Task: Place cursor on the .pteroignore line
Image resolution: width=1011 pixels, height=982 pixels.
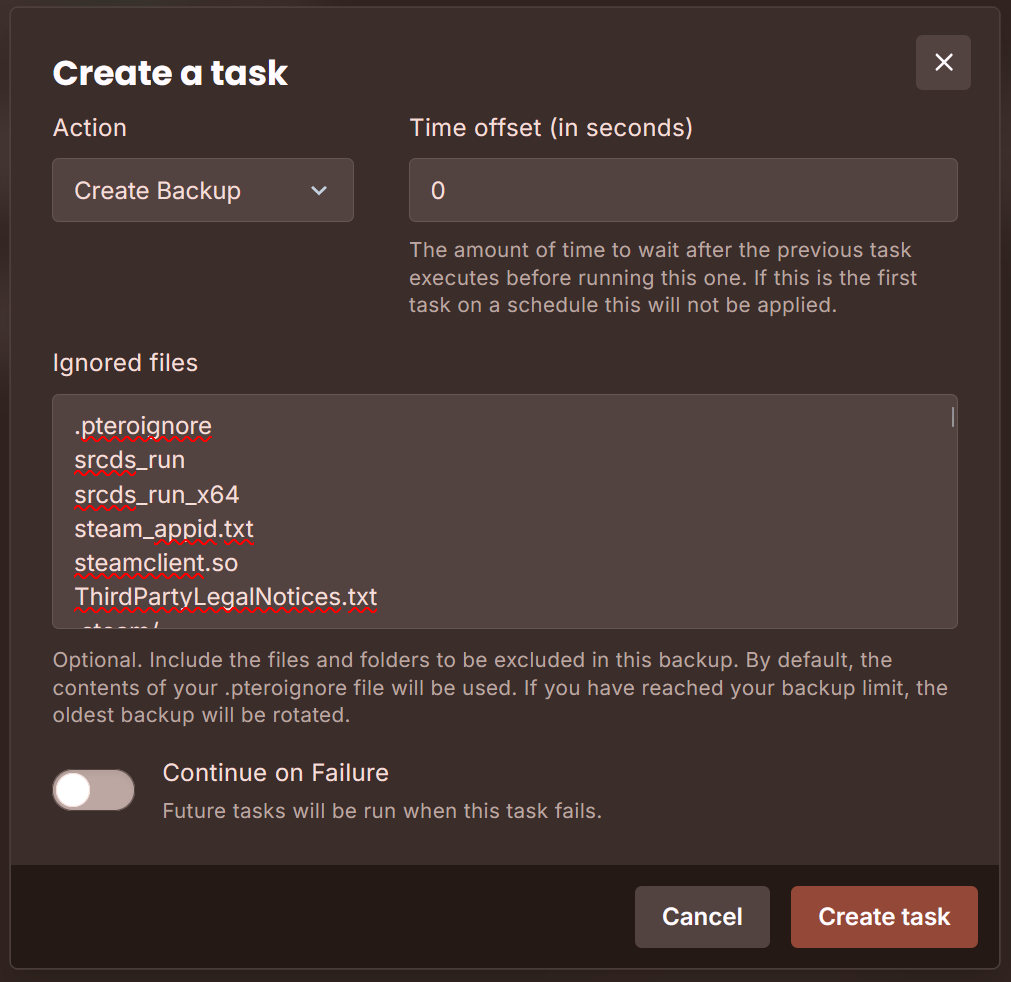Action: click(x=143, y=426)
